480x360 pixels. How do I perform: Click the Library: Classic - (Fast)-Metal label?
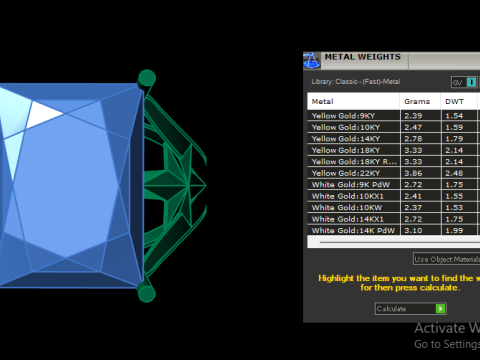(355, 82)
